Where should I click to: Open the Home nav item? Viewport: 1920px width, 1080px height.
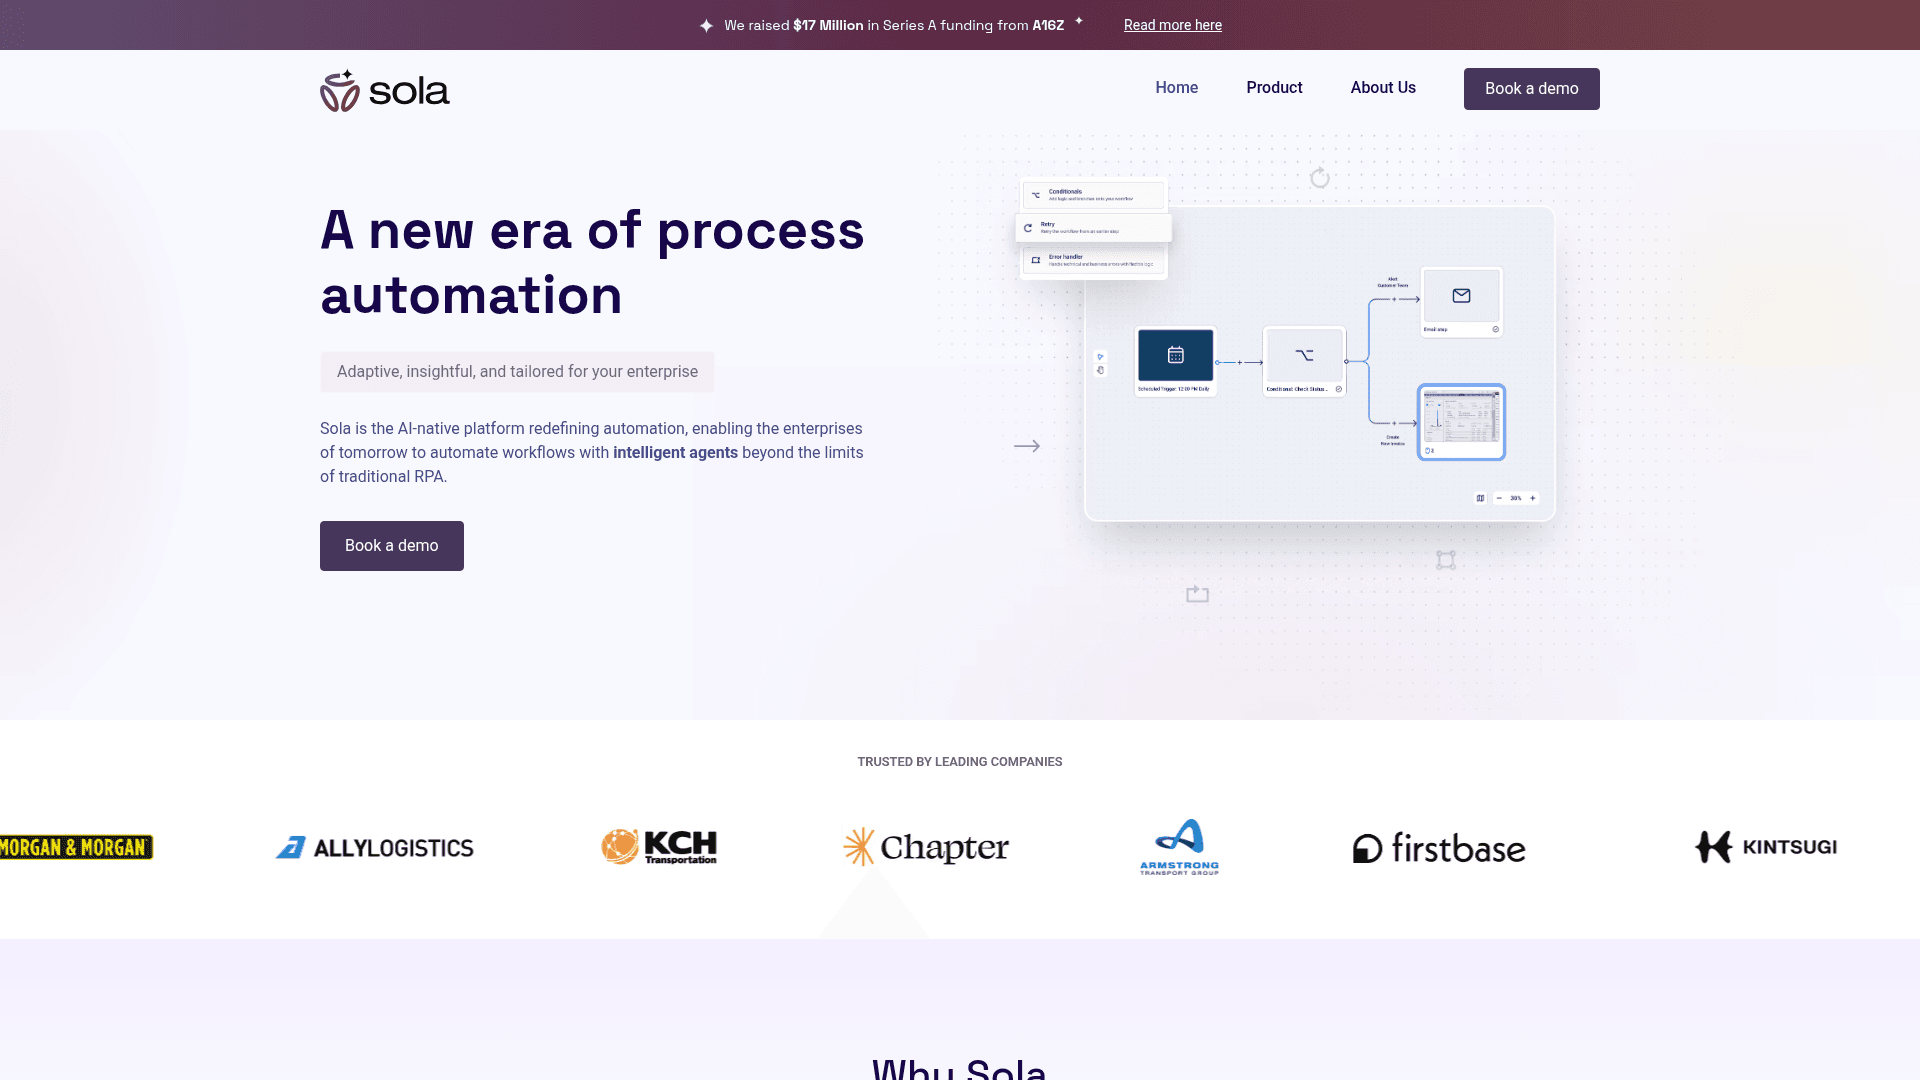click(1176, 88)
